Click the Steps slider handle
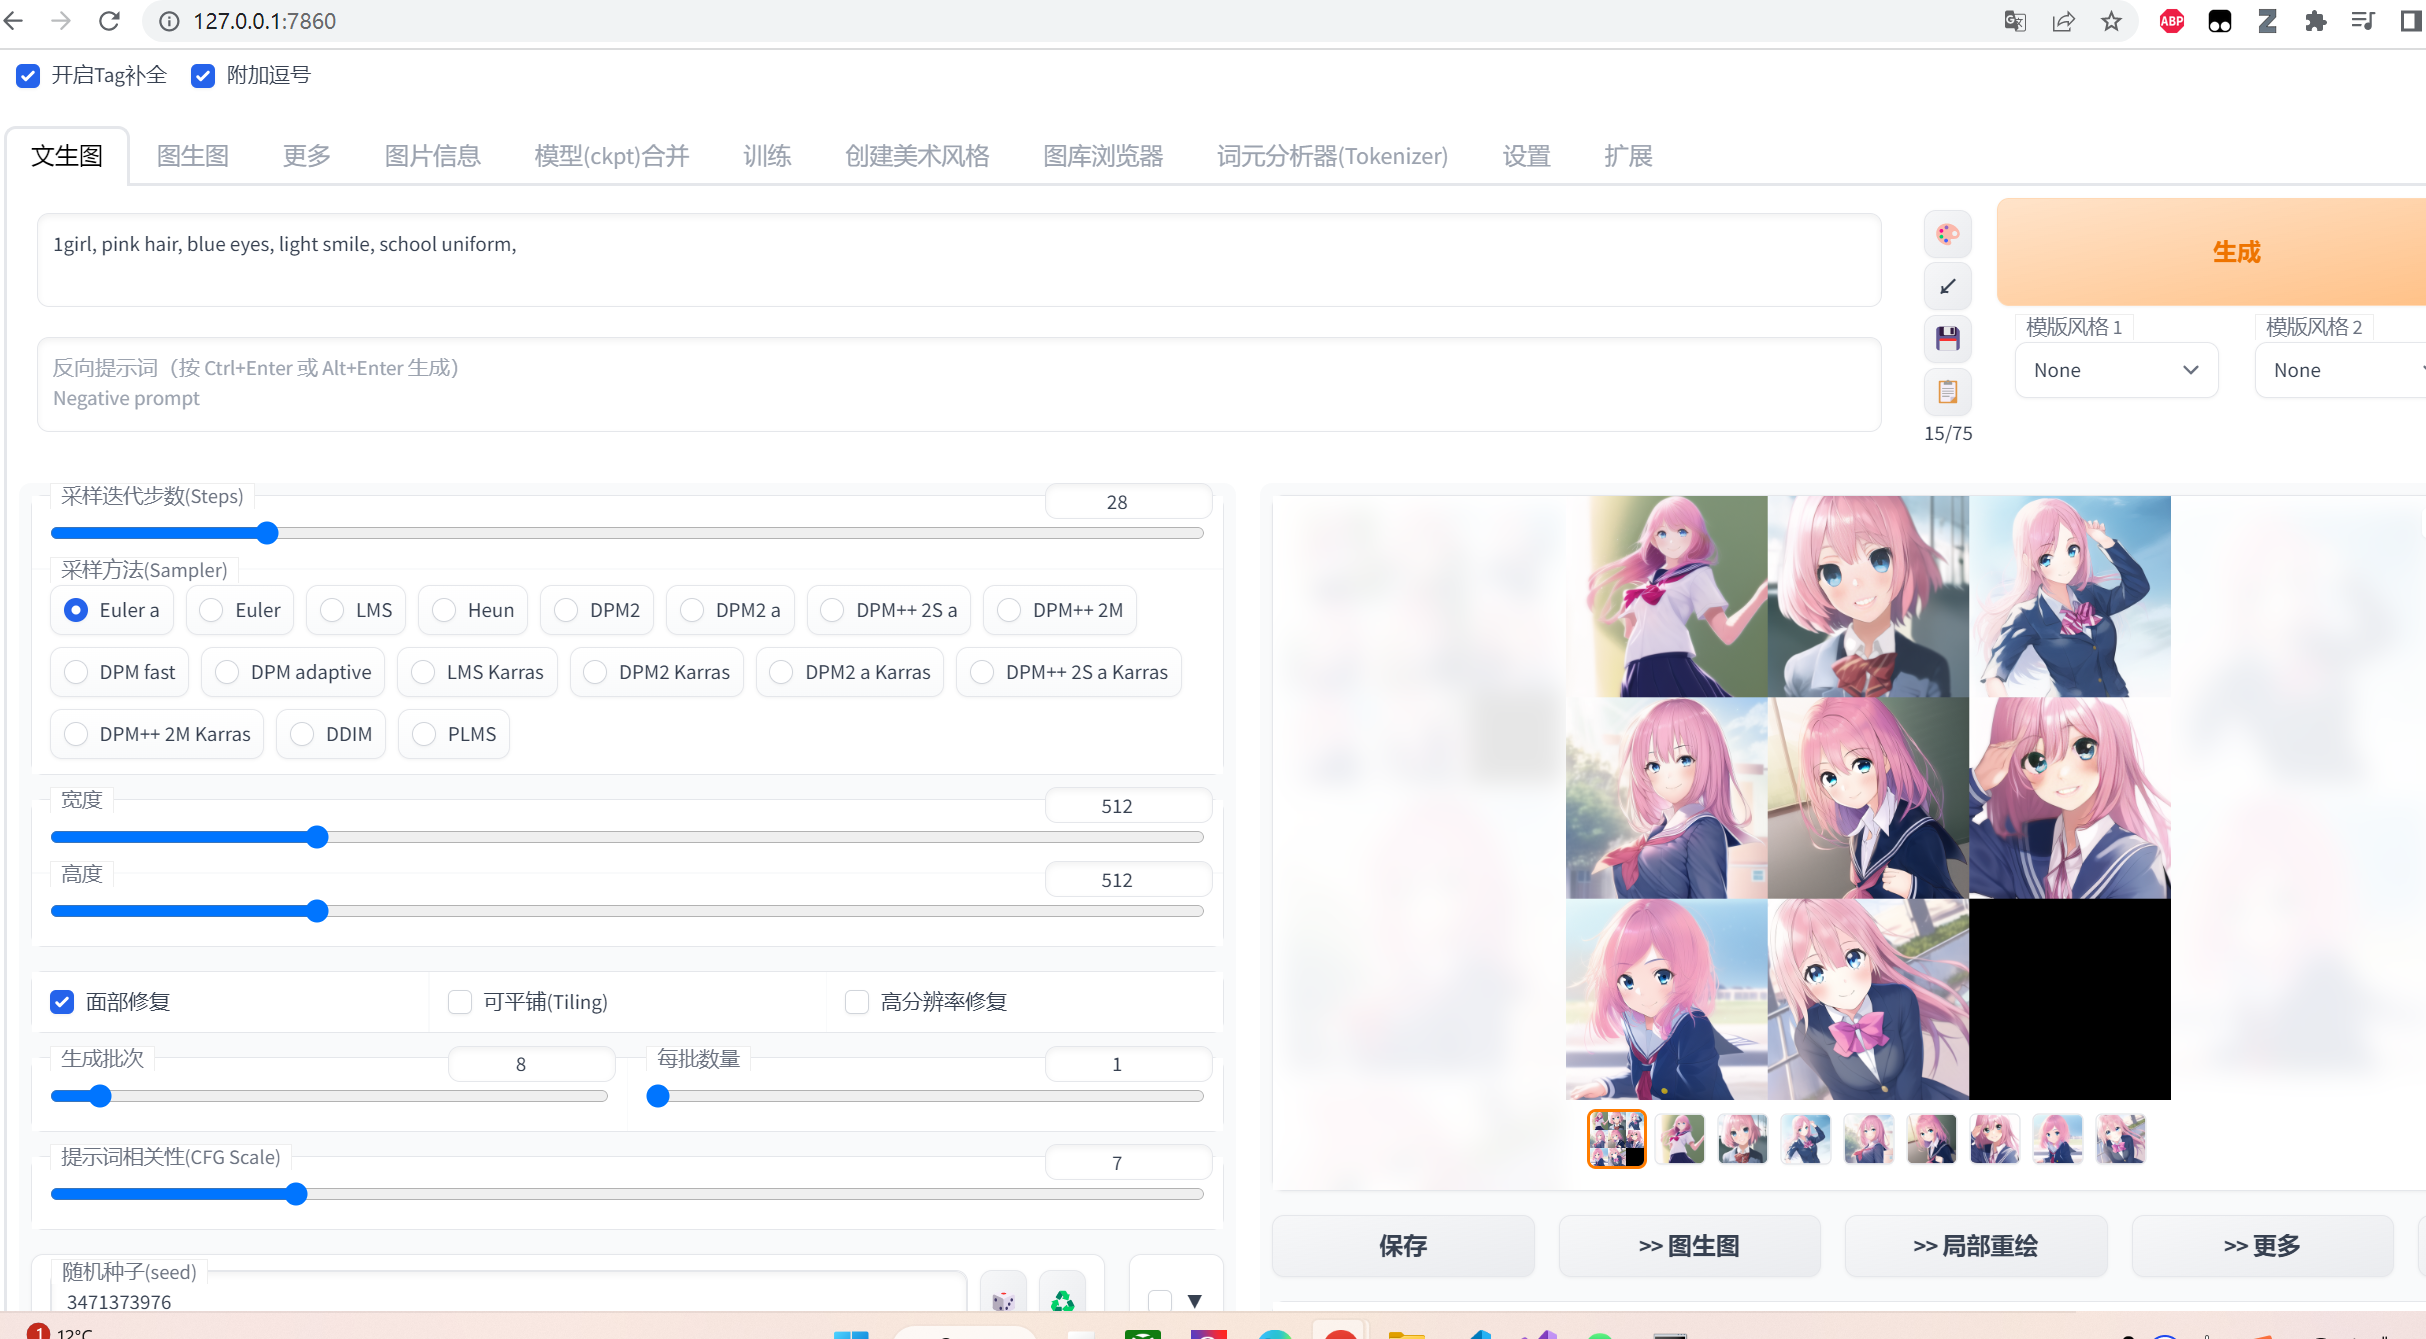The width and height of the screenshot is (2426, 1339). click(267, 533)
